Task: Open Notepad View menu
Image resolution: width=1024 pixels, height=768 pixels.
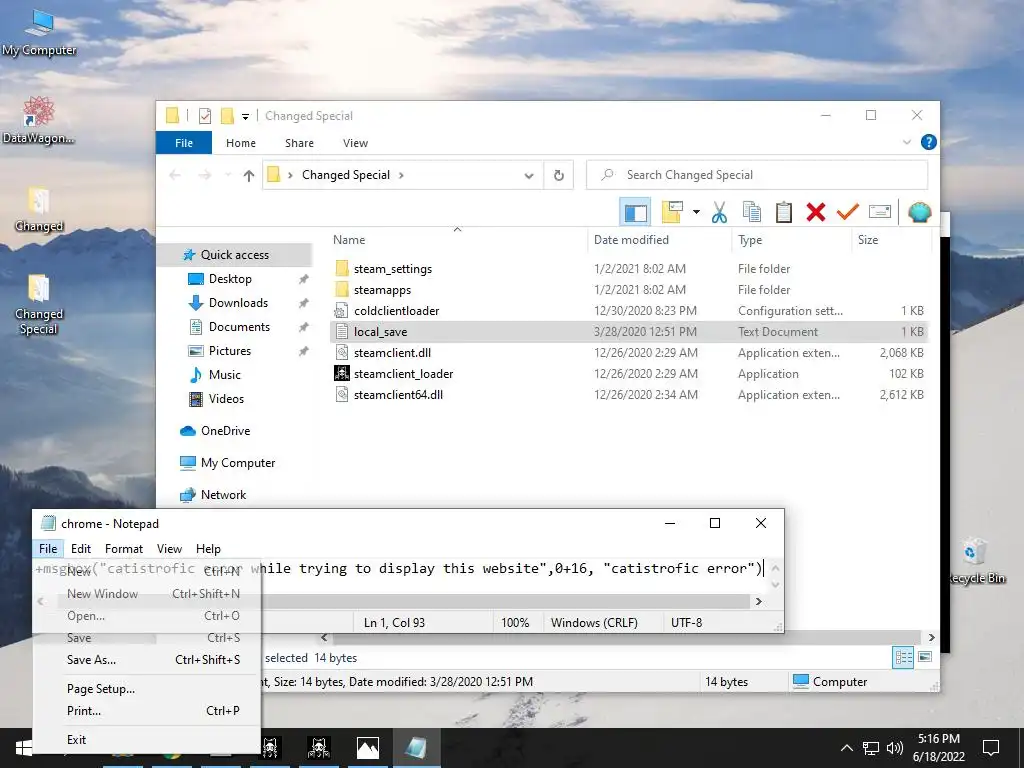Action: click(169, 549)
